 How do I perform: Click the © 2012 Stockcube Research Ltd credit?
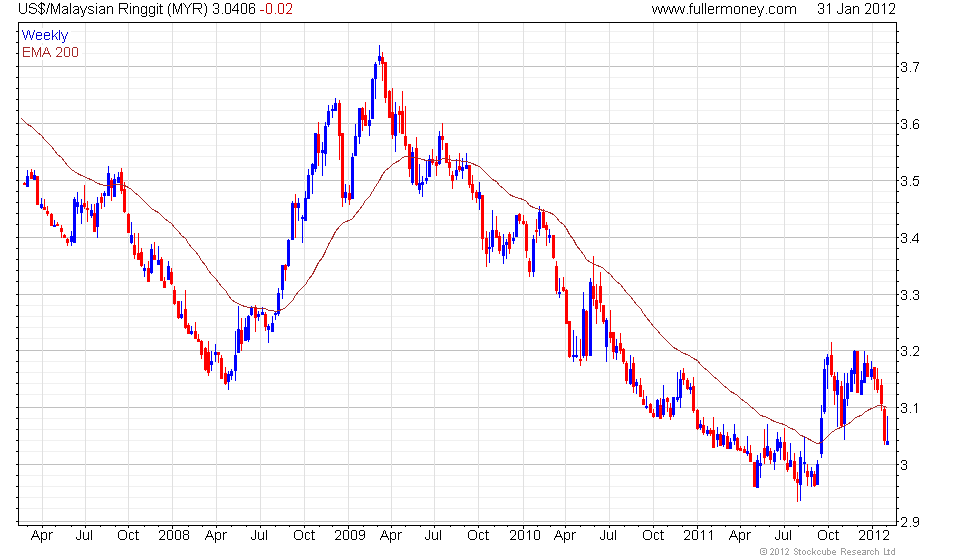(x=827, y=552)
